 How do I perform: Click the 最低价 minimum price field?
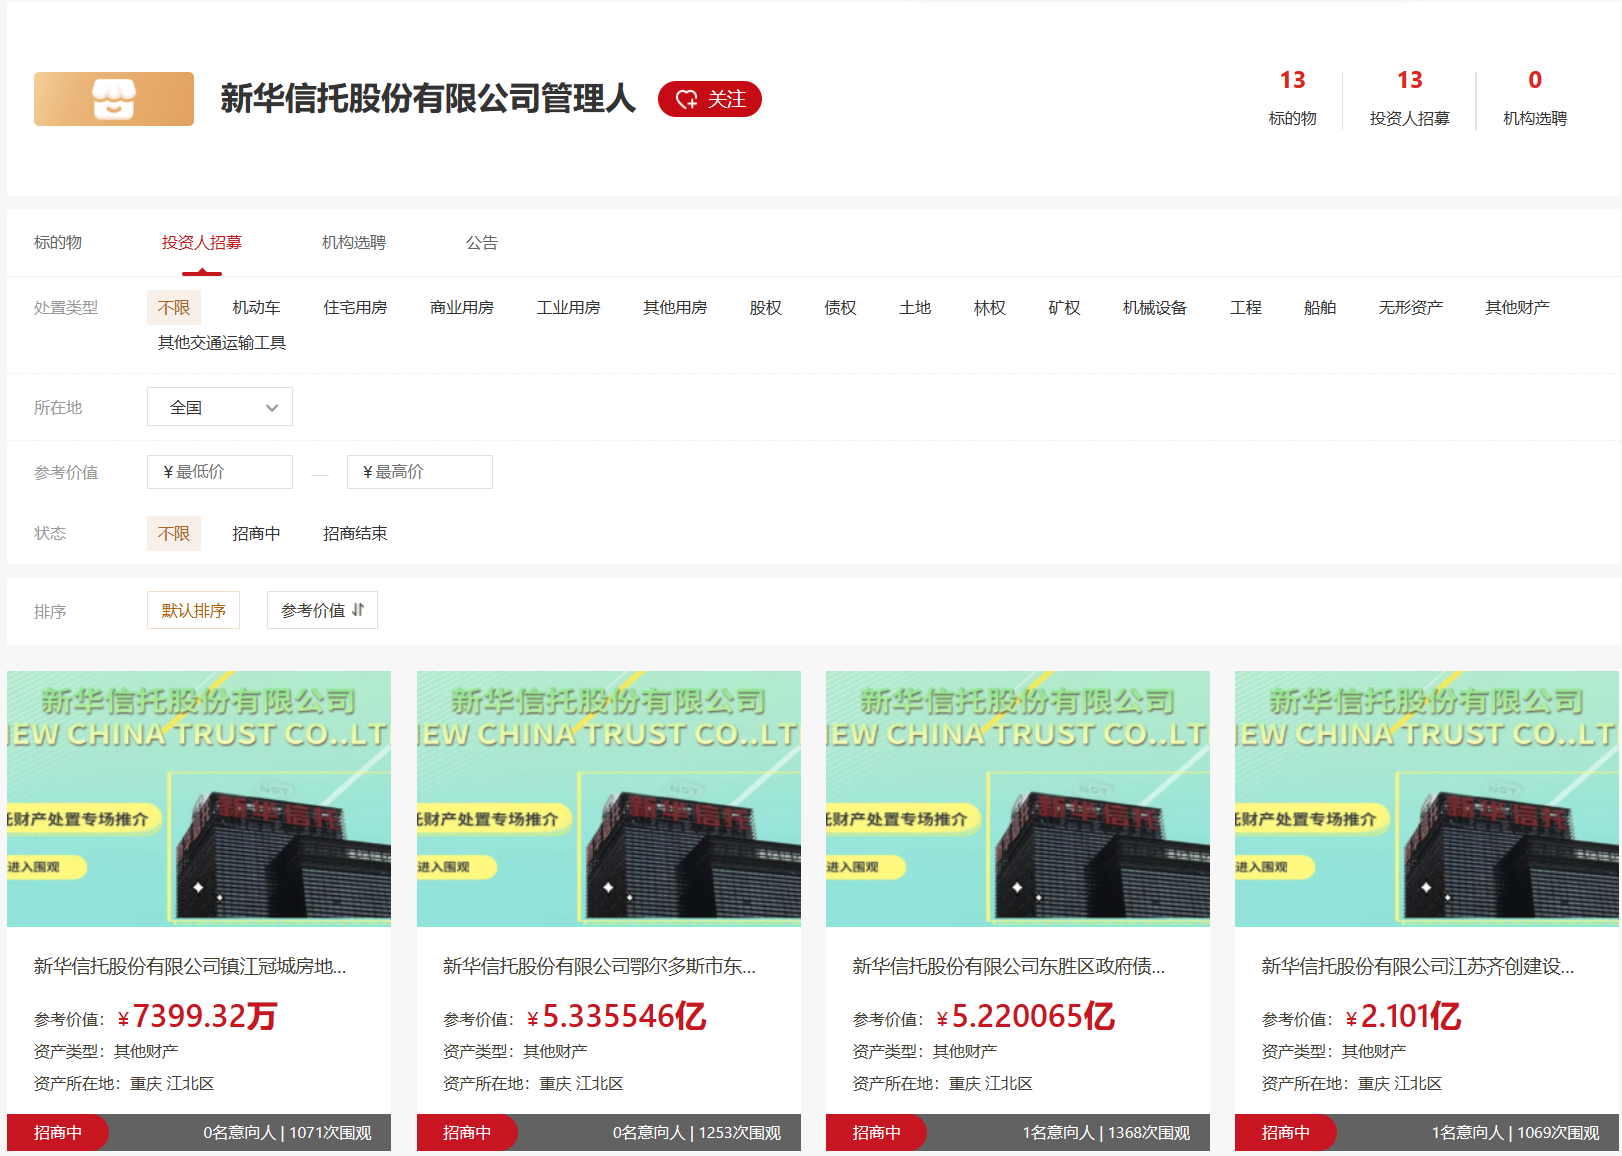click(220, 472)
